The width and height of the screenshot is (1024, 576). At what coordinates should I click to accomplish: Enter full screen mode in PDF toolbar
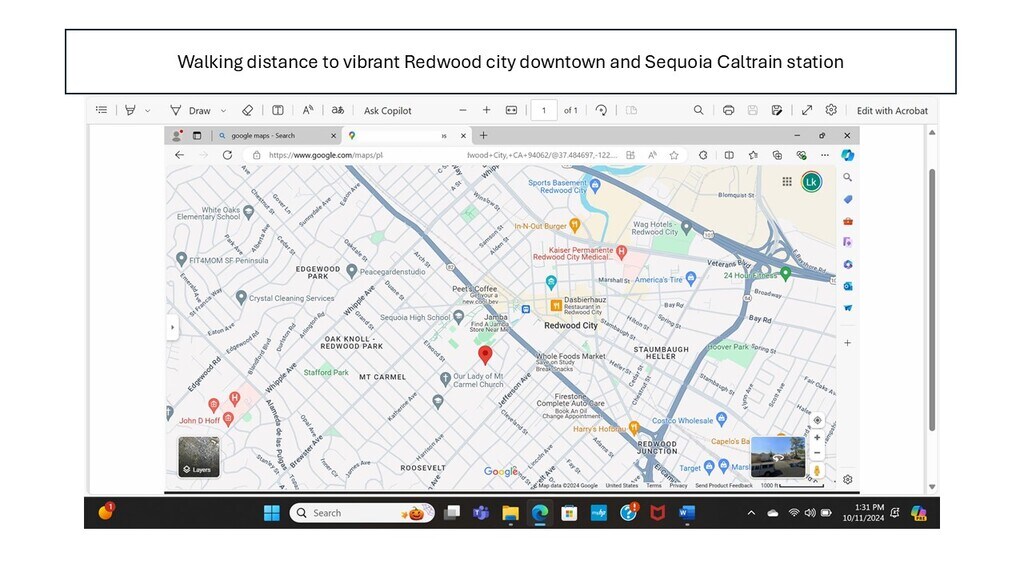tap(806, 110)
